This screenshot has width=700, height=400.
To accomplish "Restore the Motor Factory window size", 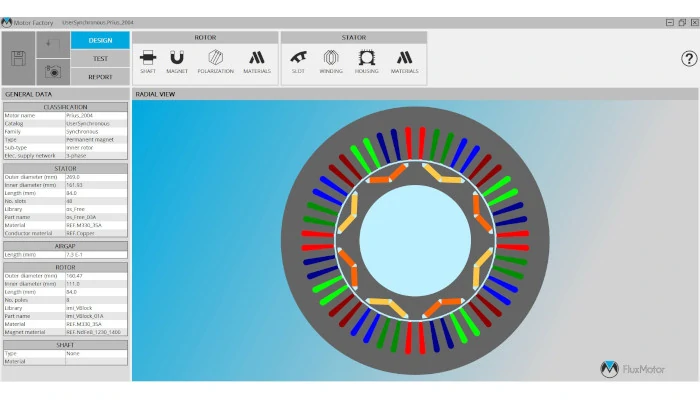I will tap(682, 22).
